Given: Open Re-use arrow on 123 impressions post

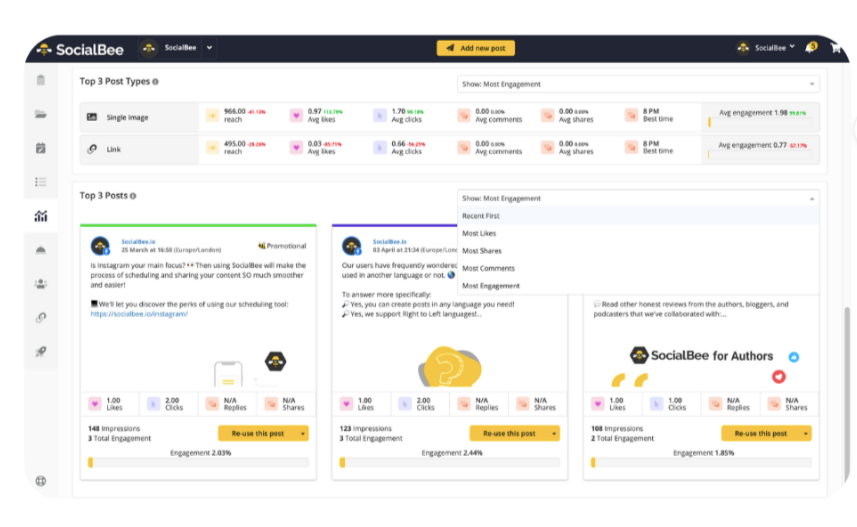Looking at the screenshot, I should tap(554, 434).
